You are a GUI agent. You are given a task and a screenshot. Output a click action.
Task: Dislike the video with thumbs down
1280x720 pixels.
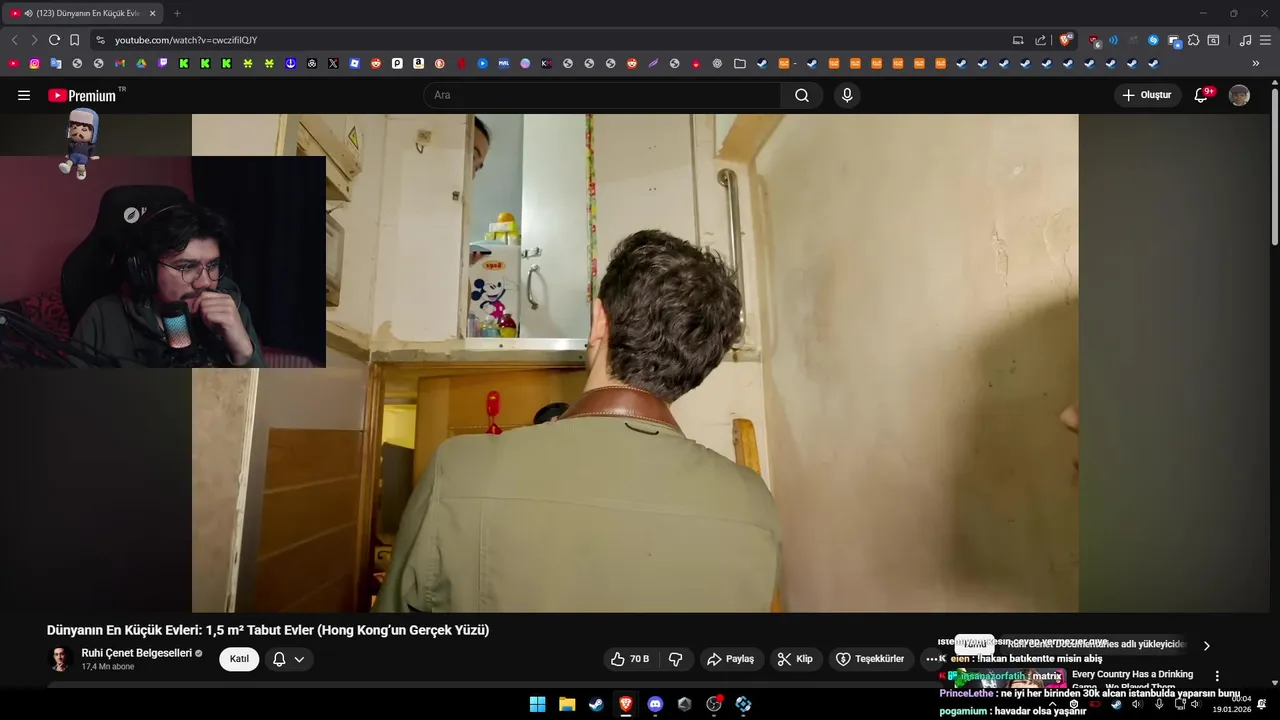click(x=676, y=659)
